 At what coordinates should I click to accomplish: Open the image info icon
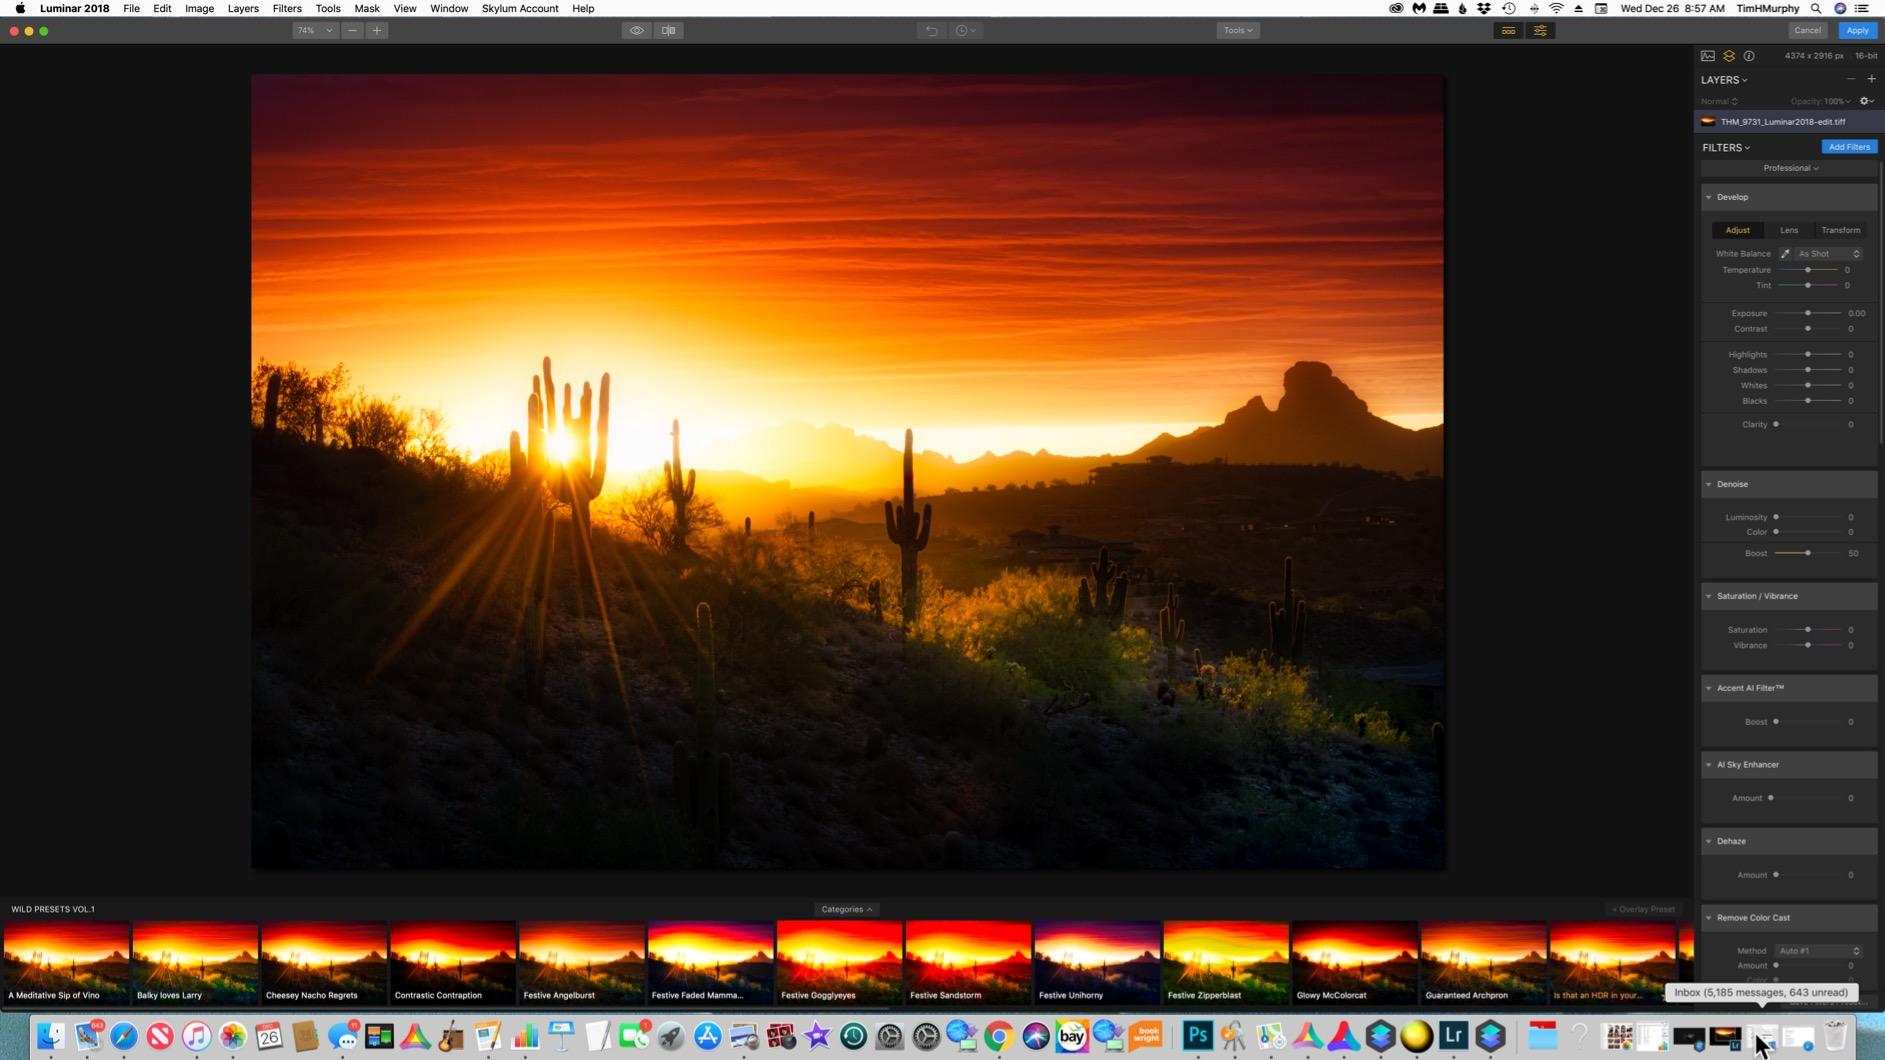point(1749,56)
